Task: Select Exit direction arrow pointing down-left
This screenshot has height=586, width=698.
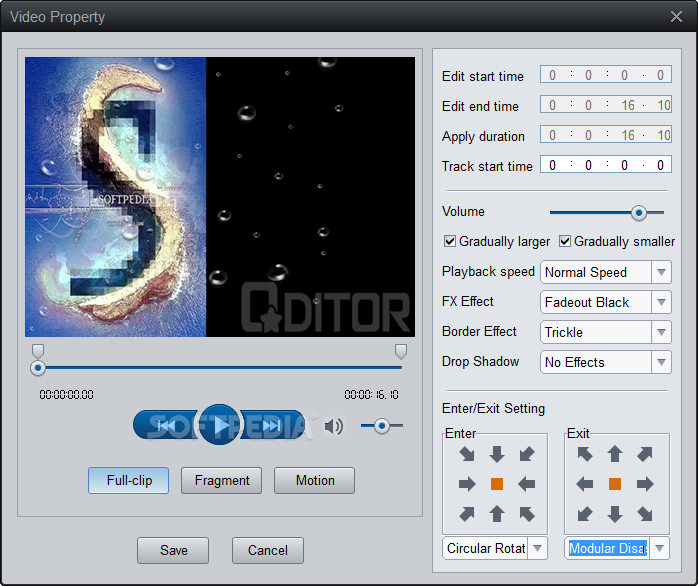Action: [x=585, y=514]
